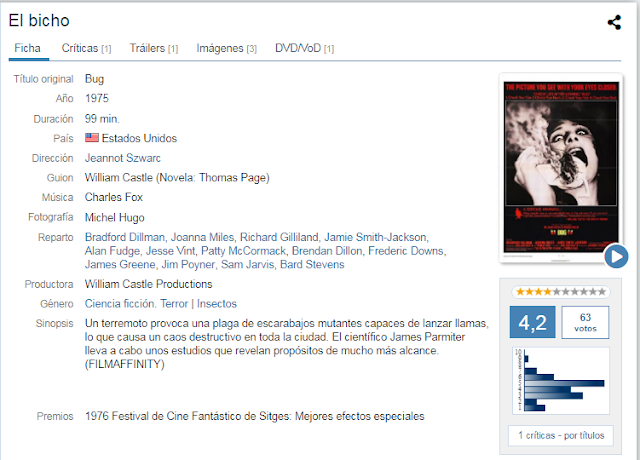The width and height of the screenshot is (640, 460).
Task: Click the year '1975'
Action: pos(97,98)
